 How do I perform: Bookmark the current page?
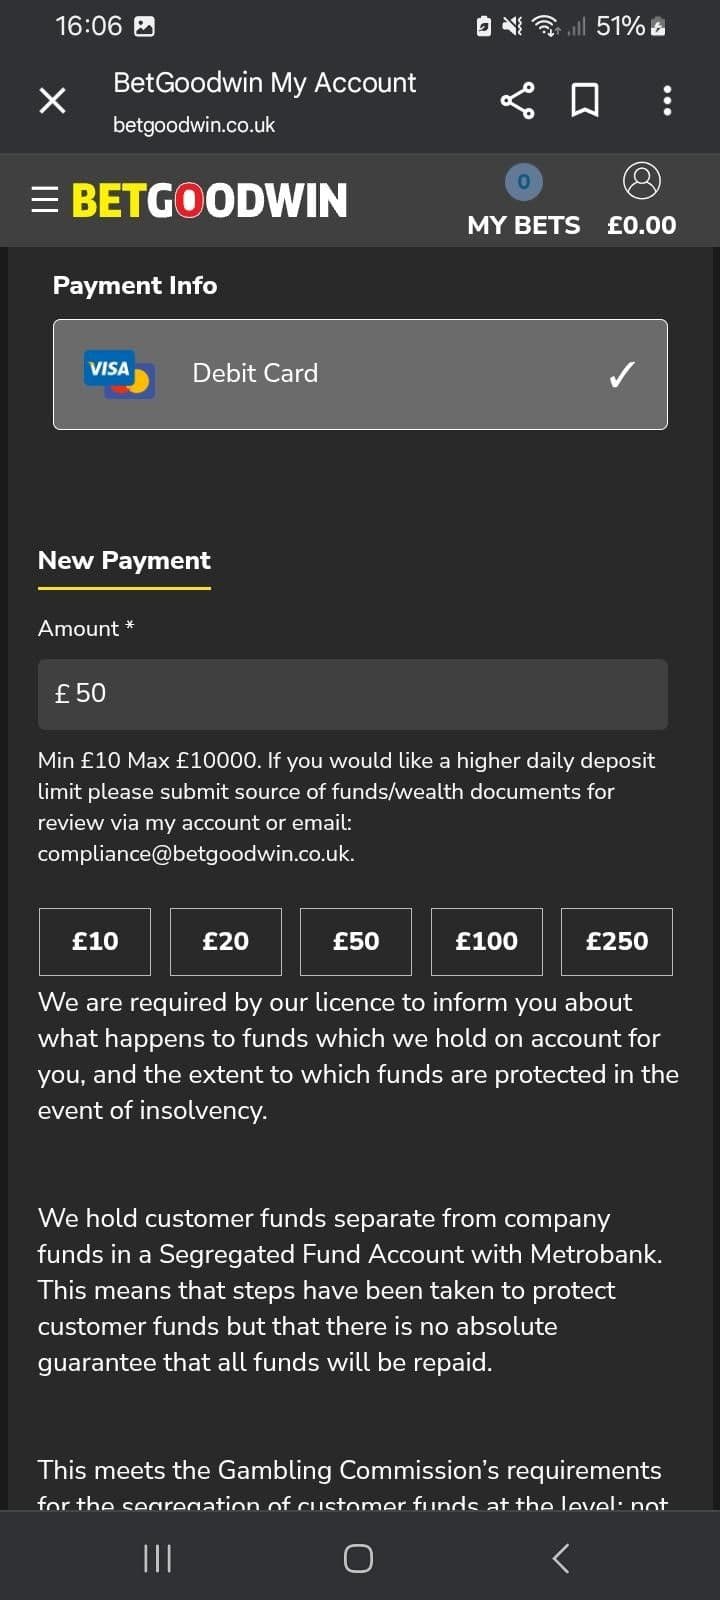click(x=585, y=100)
